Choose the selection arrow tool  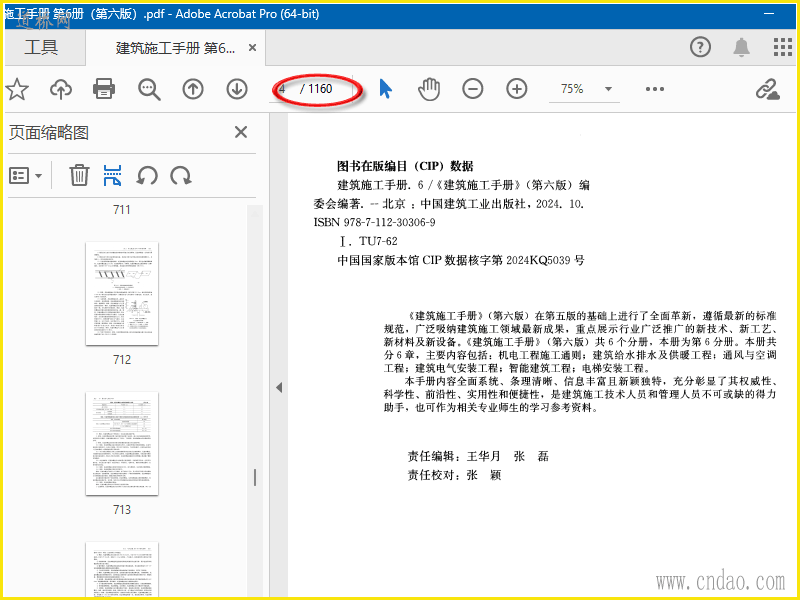point(386,89)
